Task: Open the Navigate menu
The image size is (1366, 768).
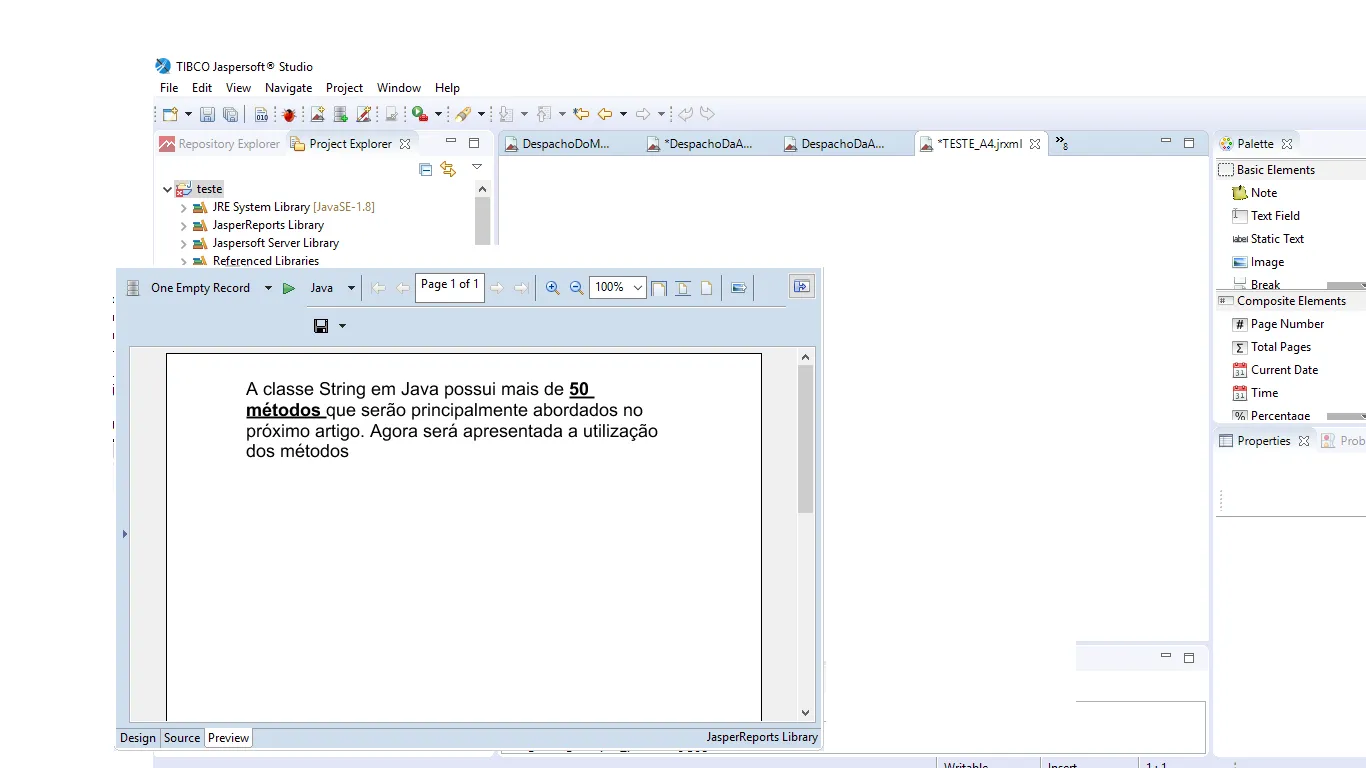Action: pos(289,88)
